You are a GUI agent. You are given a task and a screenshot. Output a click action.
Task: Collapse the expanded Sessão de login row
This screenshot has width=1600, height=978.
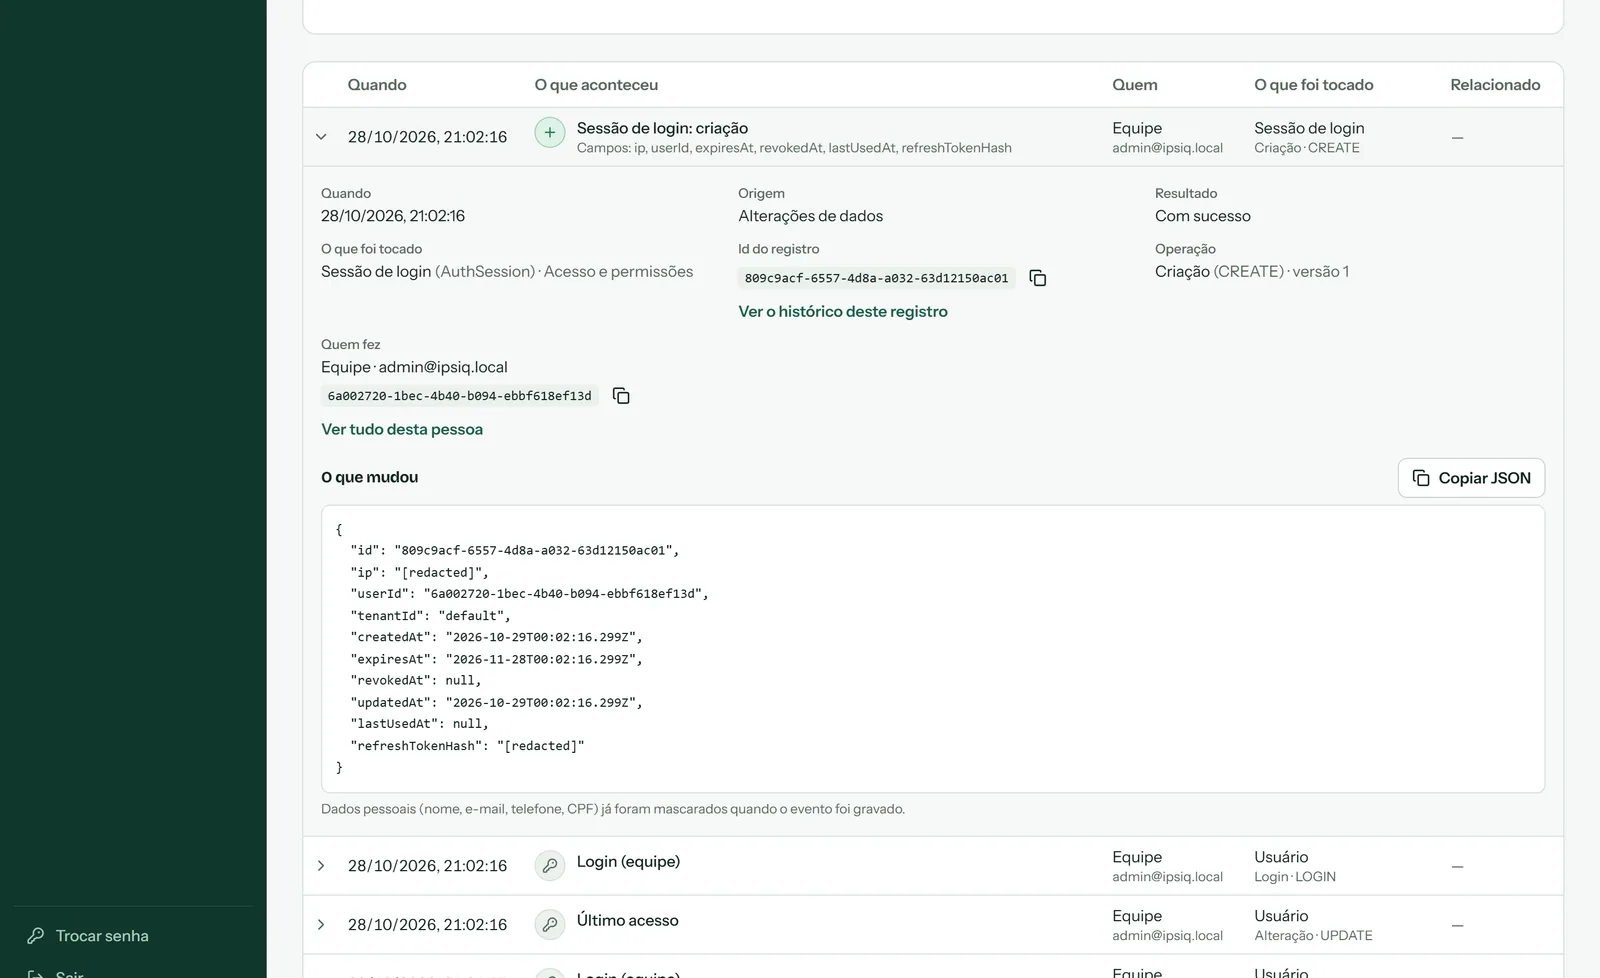click(x=321, y=137)
